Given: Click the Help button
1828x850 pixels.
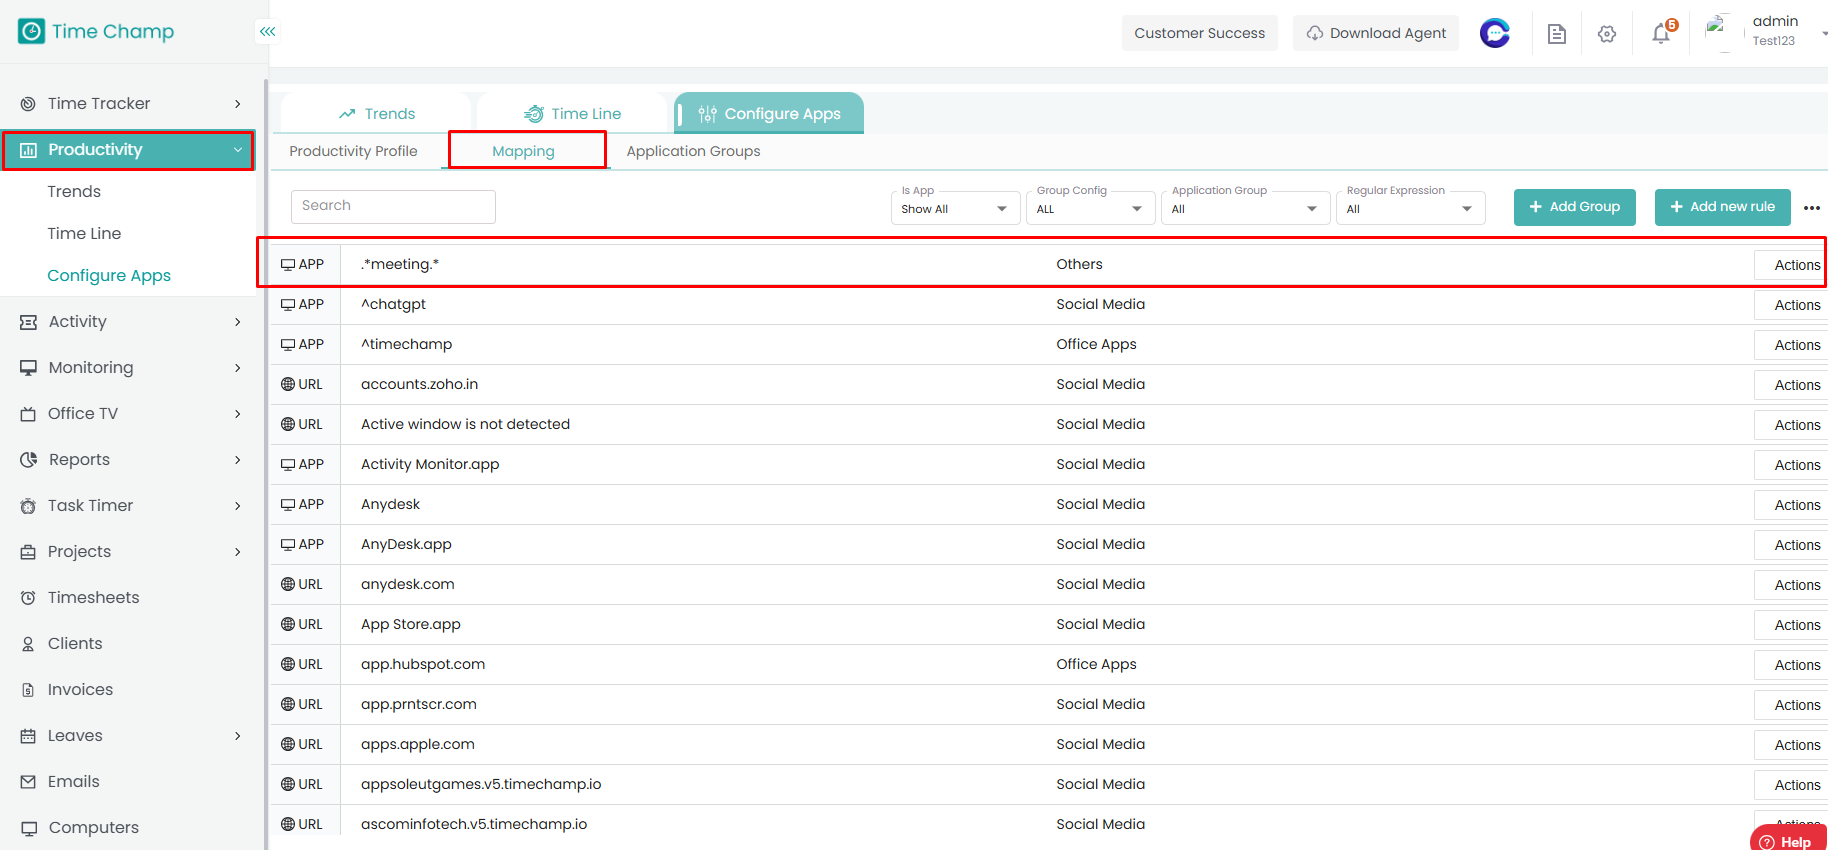Looking at the screenshot, I should 1788,841.
